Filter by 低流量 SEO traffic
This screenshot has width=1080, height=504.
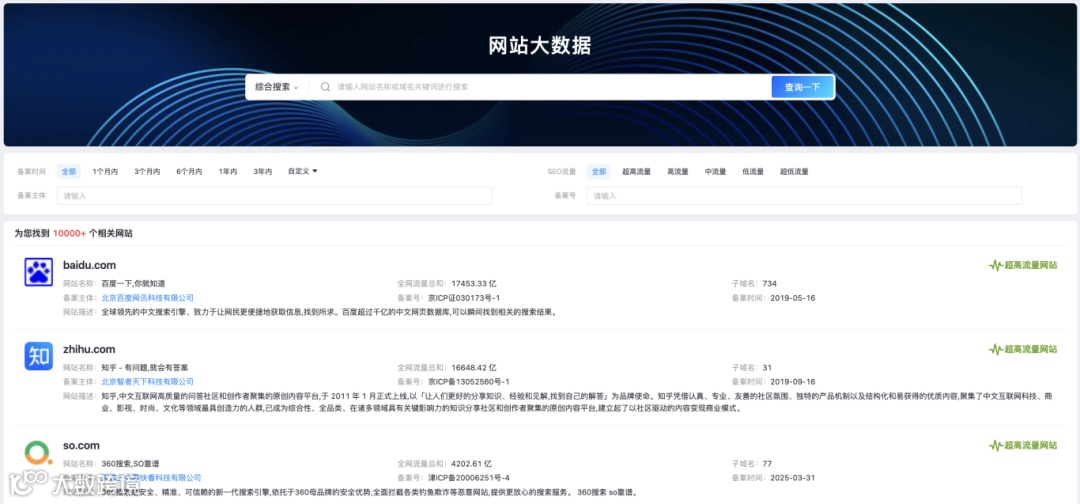click(x=753, y=171)
